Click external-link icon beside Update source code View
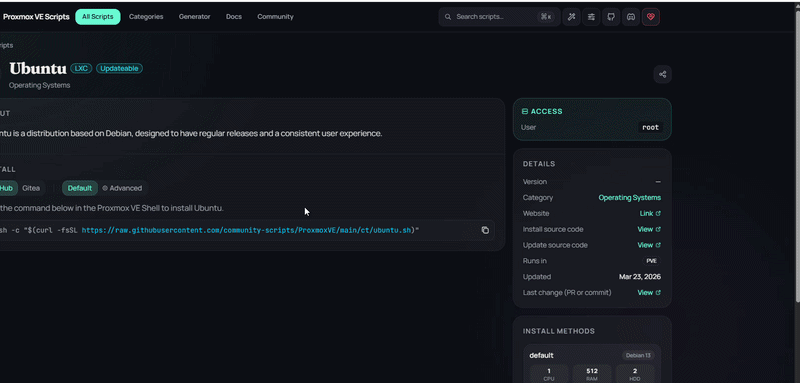800x383 pixels. coord(658,245)
